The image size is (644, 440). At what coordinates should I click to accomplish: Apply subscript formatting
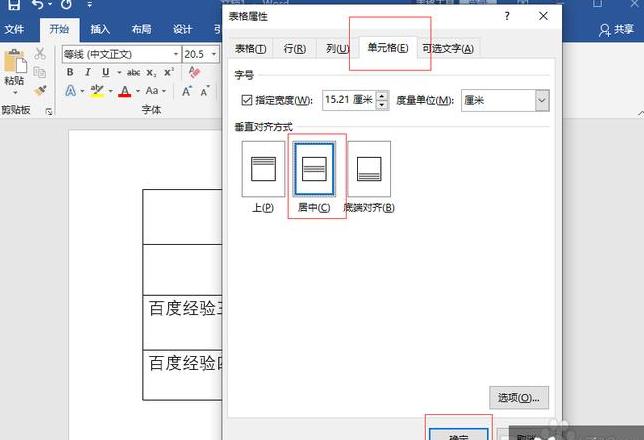tap(151, 73)
